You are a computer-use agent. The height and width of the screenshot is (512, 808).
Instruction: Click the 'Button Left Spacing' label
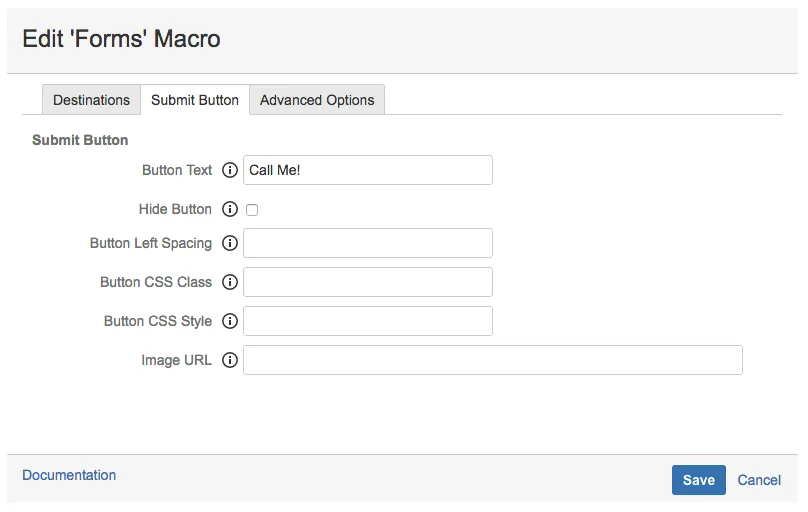pyautogui.click(x=150, y=243)
